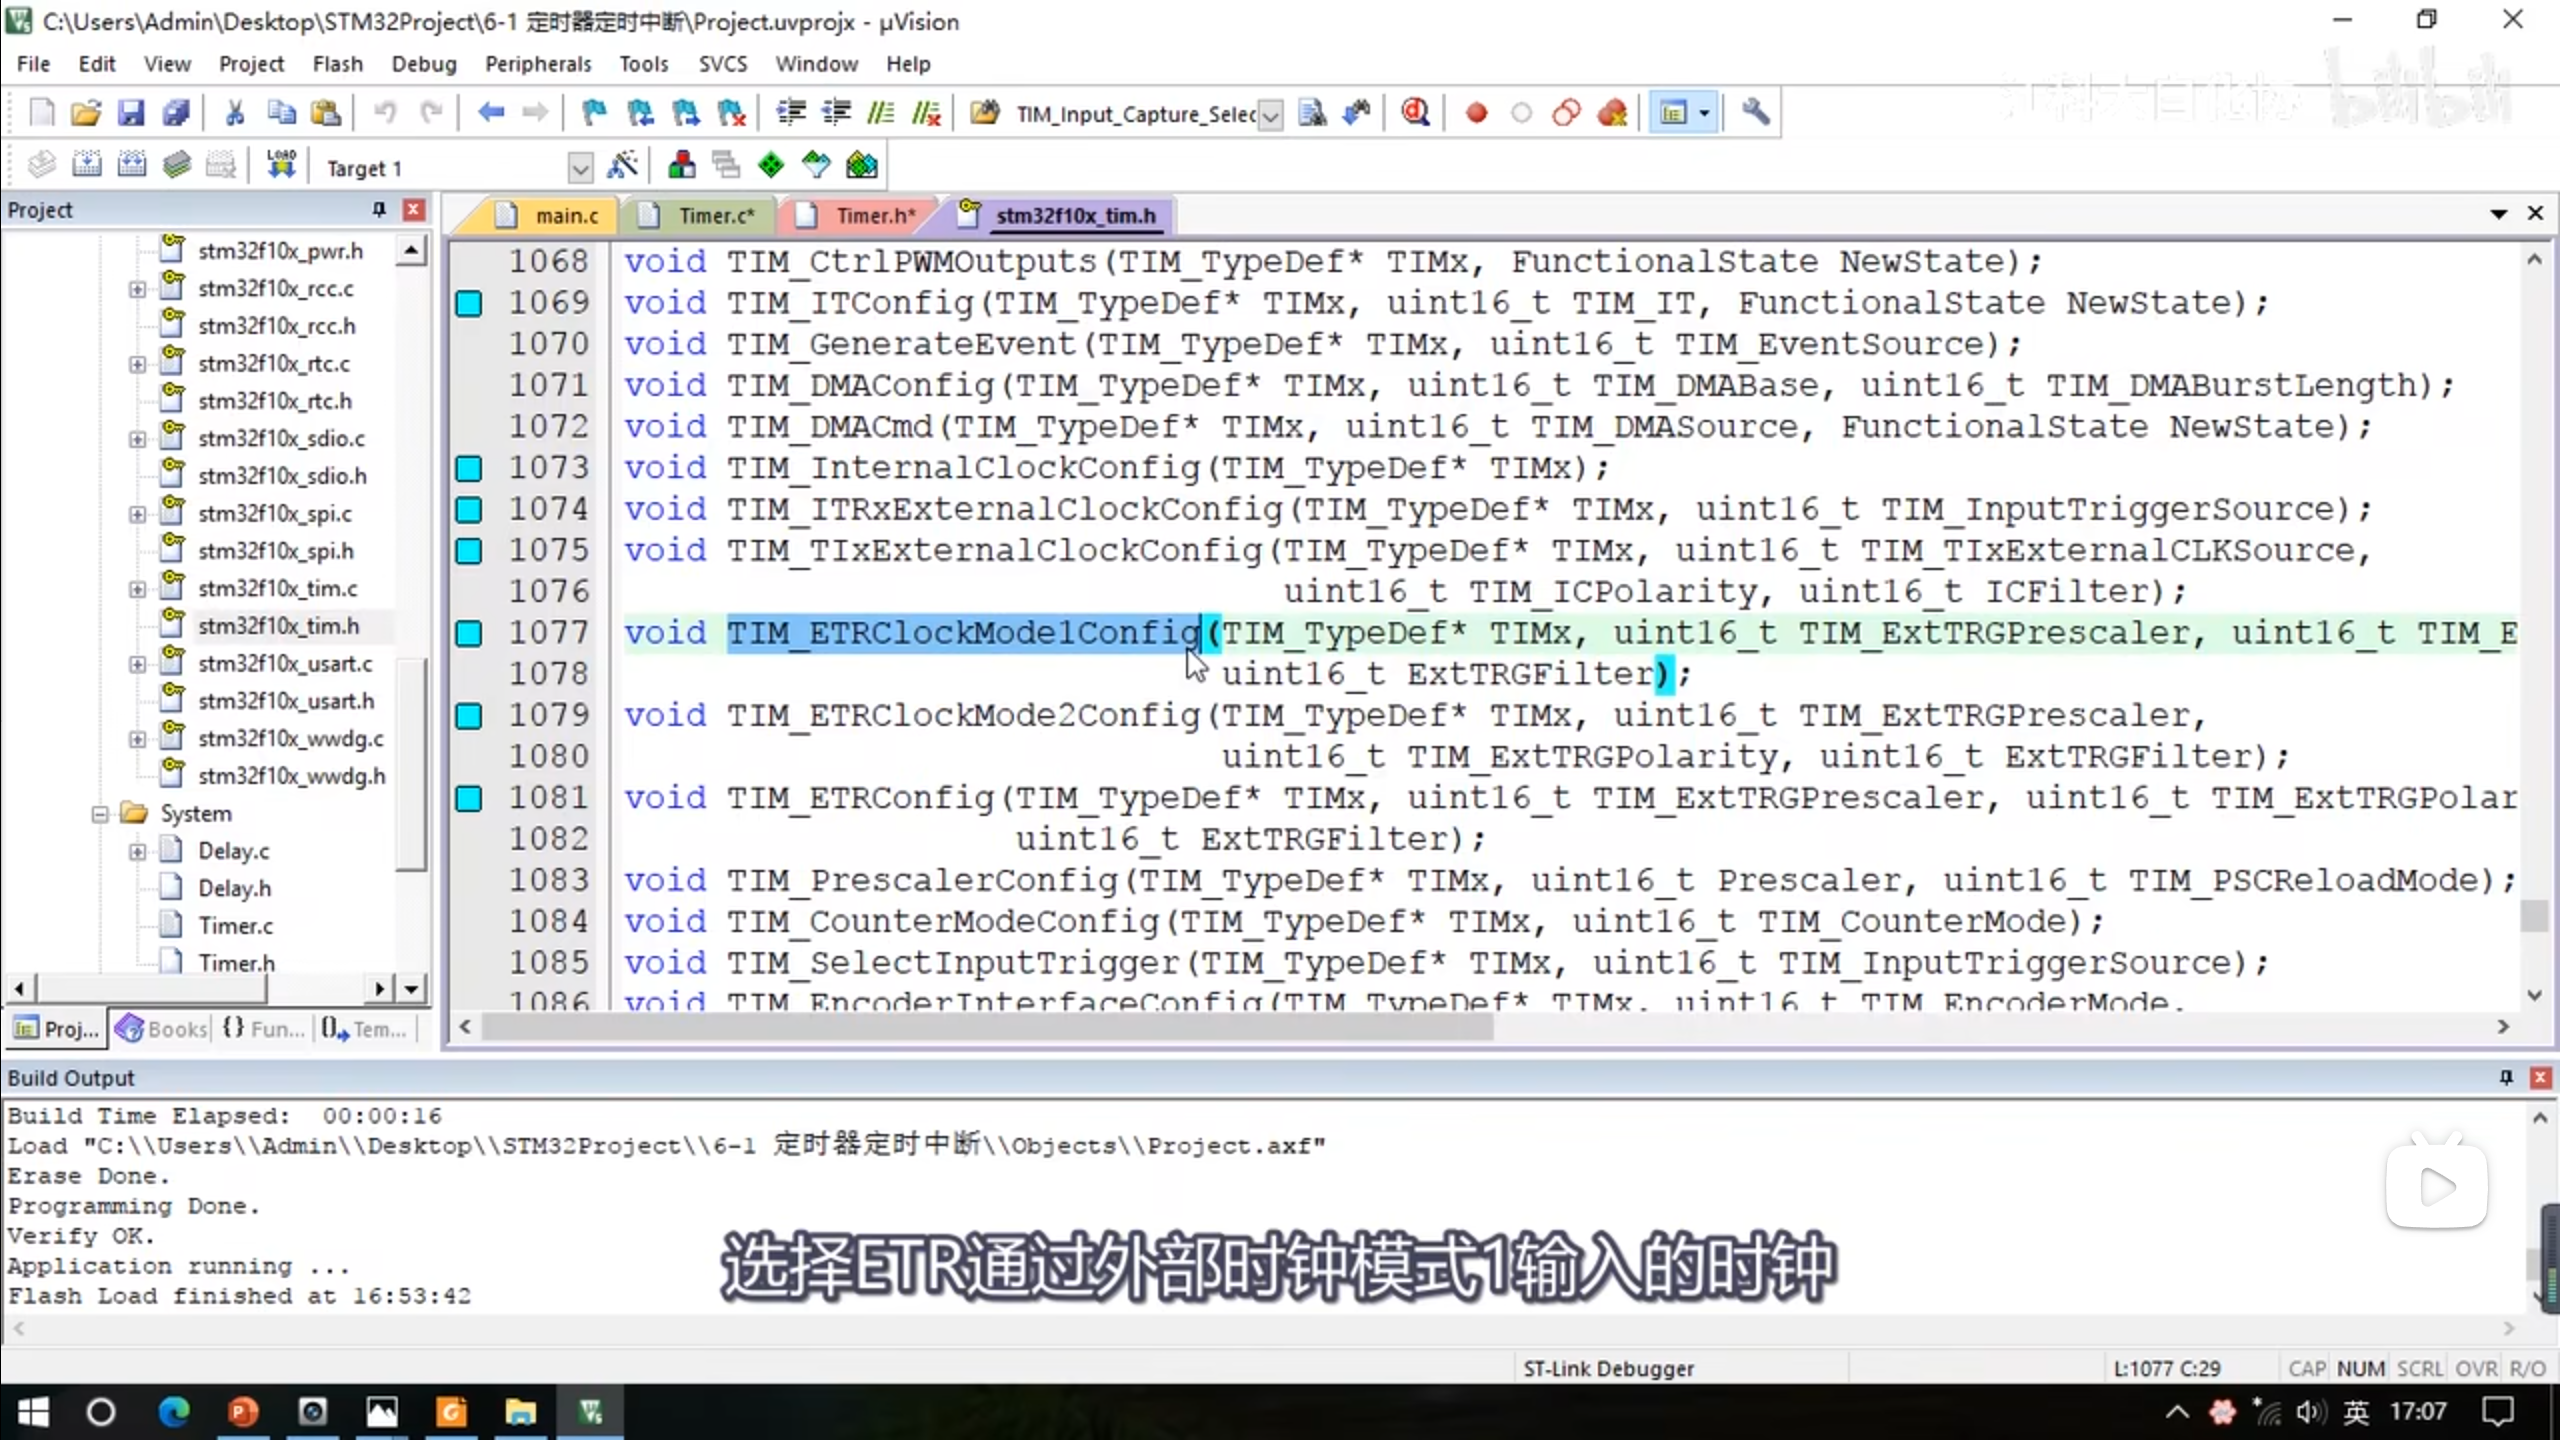Open the Target 1 dropdown
2560x1440 pixels.
580,168
